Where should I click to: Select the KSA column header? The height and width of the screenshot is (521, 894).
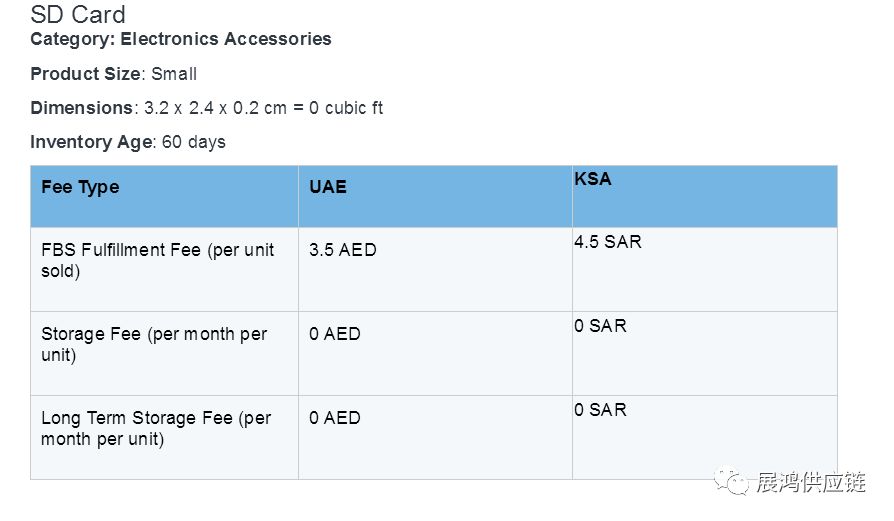coord(593,180)
